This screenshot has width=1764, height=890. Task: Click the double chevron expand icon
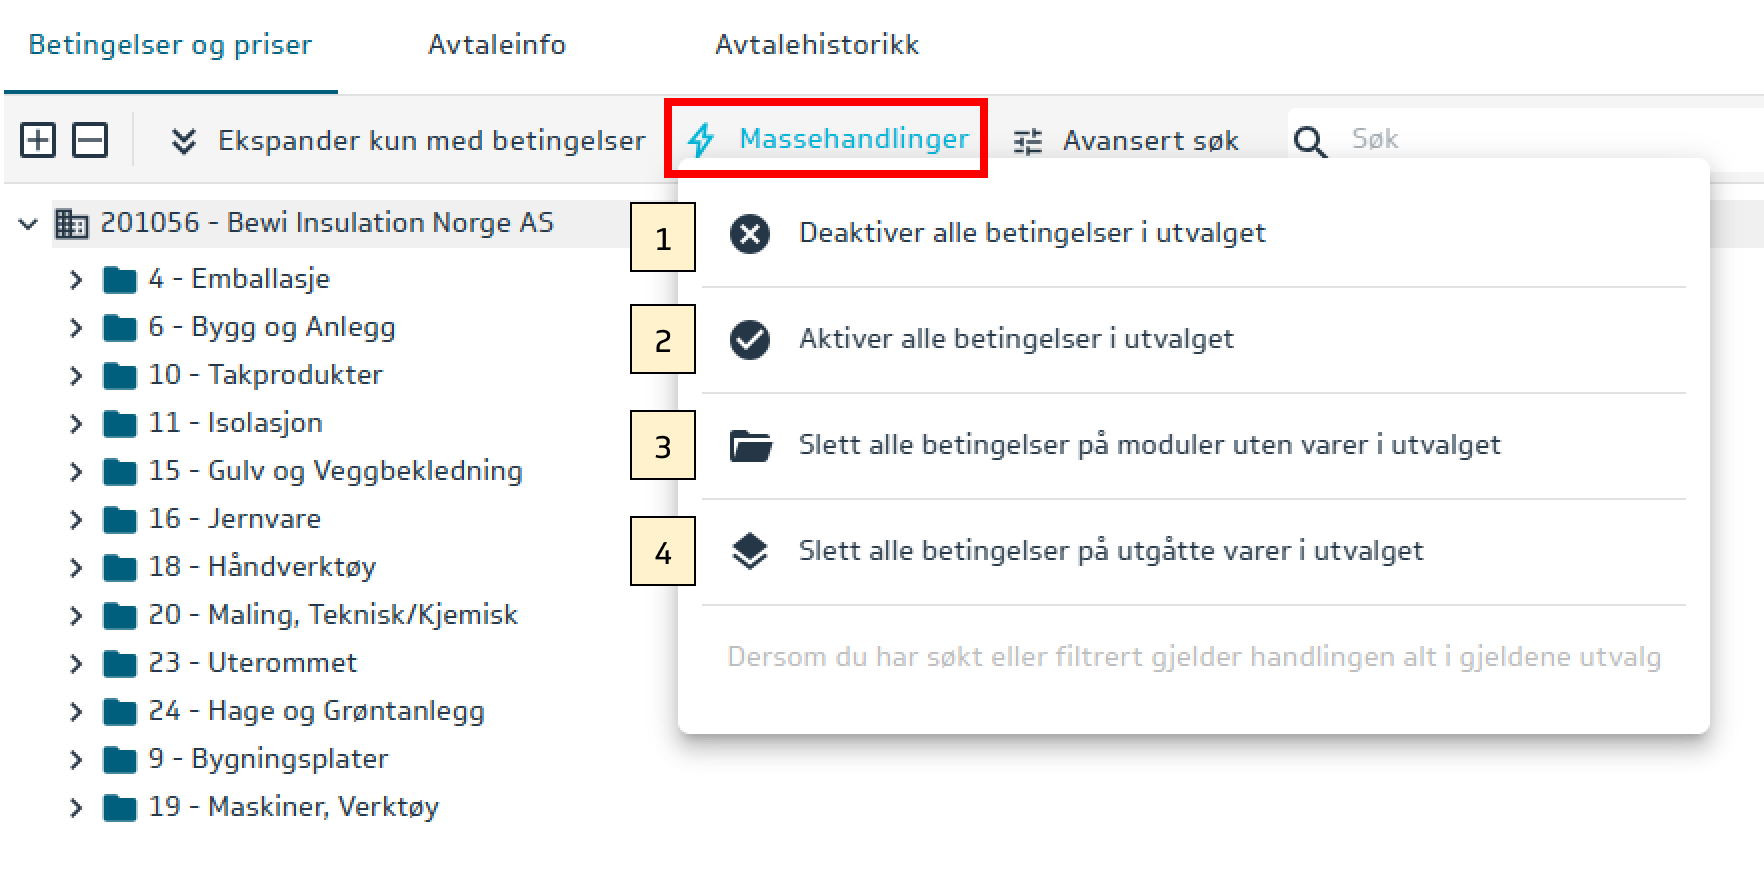tap(183, 141)
